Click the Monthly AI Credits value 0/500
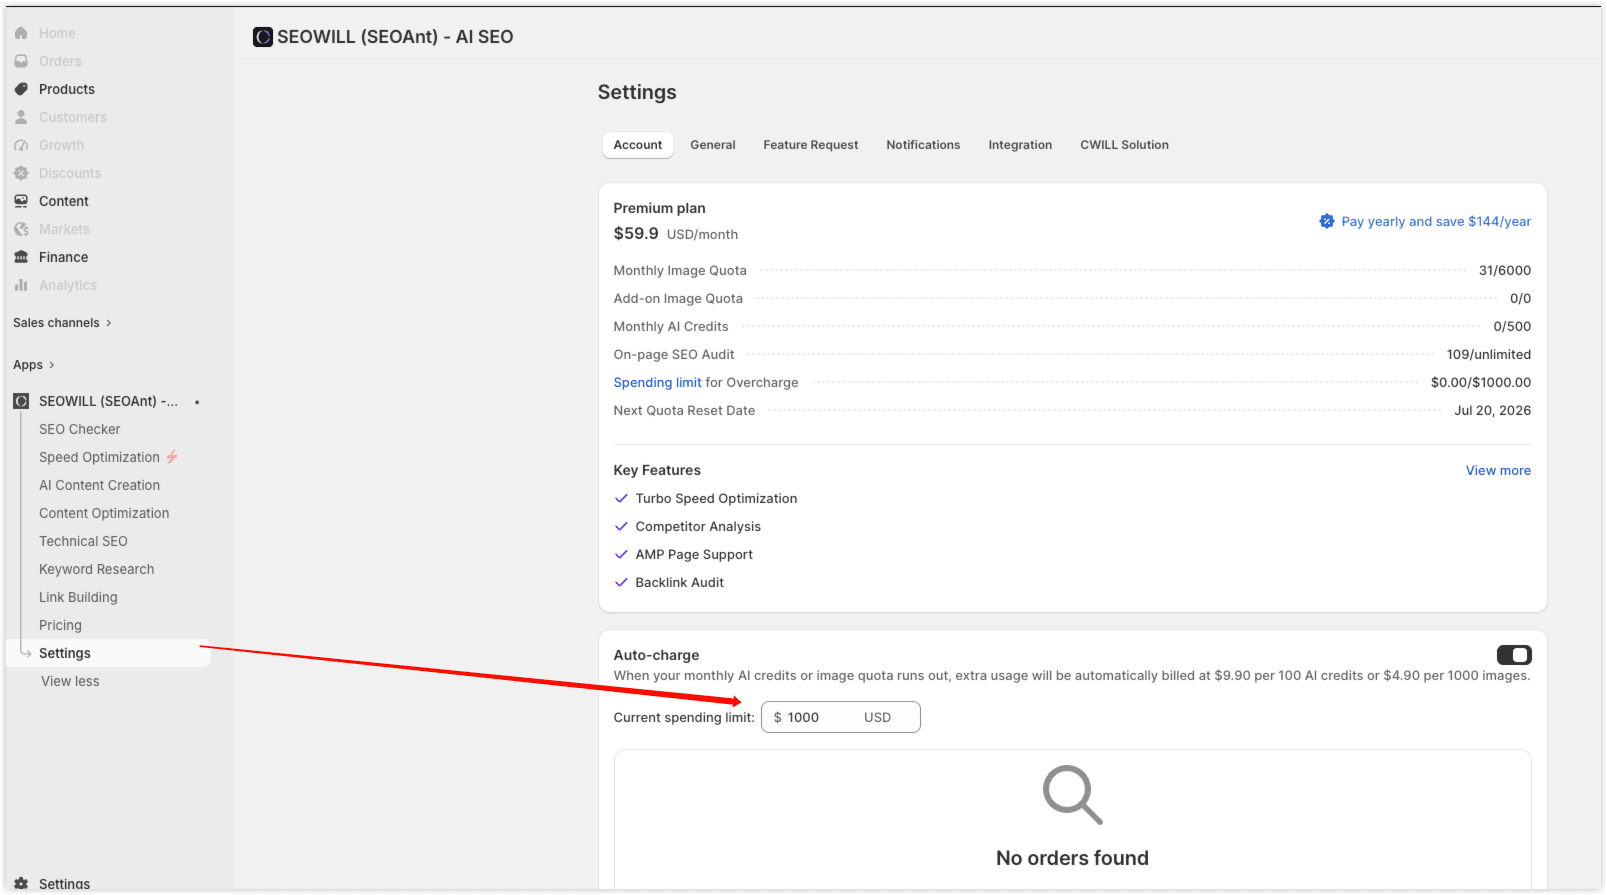This screenshot has height=895, width=1607. coord(1512,326)
